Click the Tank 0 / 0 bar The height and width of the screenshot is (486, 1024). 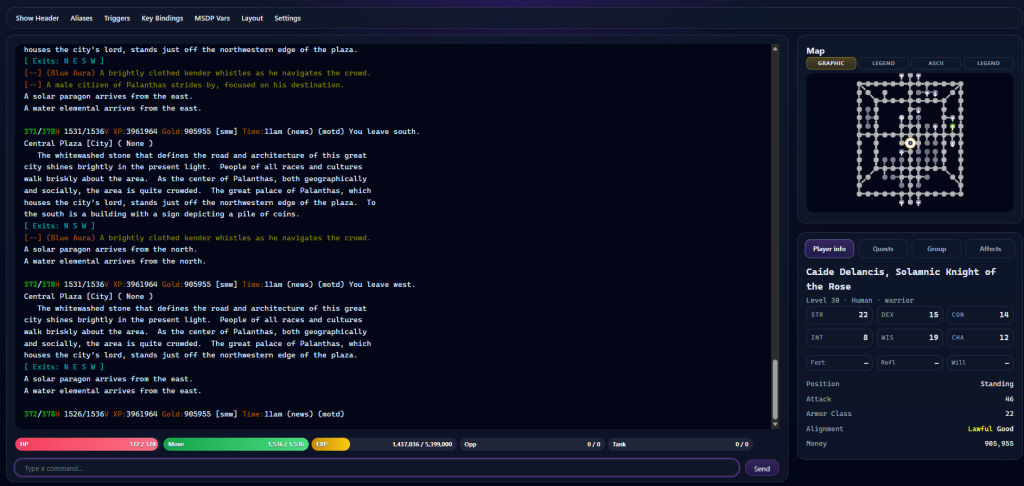(680, 444)
